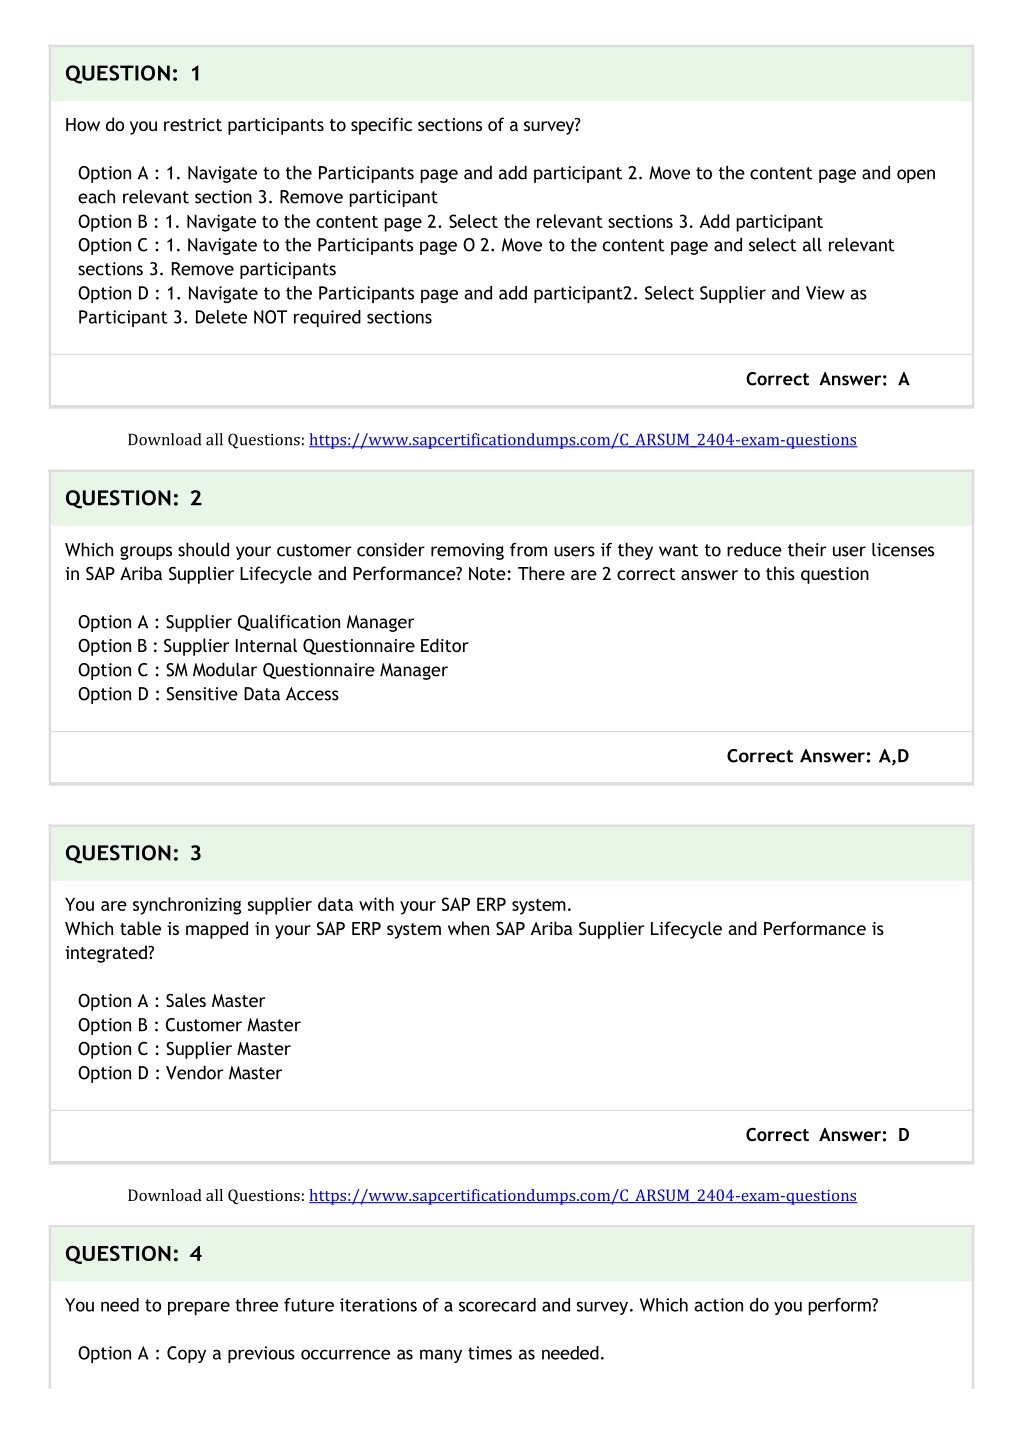
Task: Click the QUESTION: 2 header
Action: (511, 499)
